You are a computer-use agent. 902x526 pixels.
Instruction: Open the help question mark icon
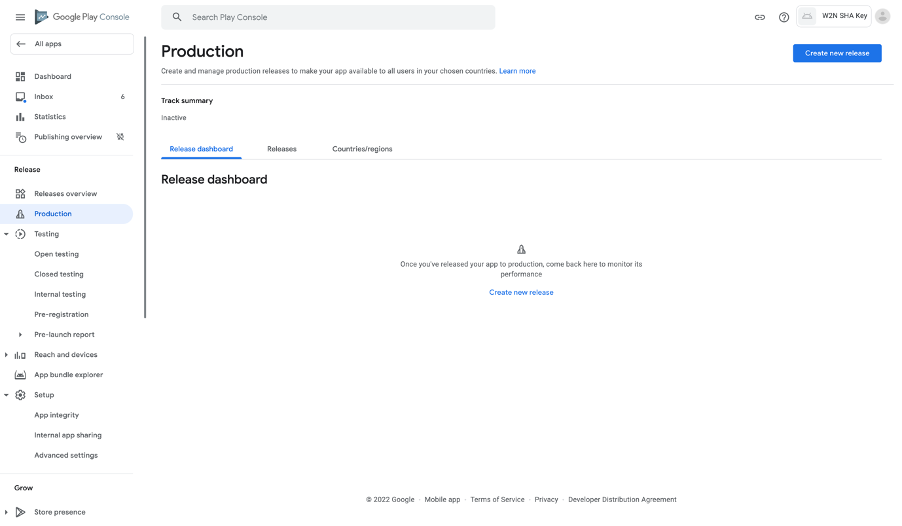click(x=784, y=17)
